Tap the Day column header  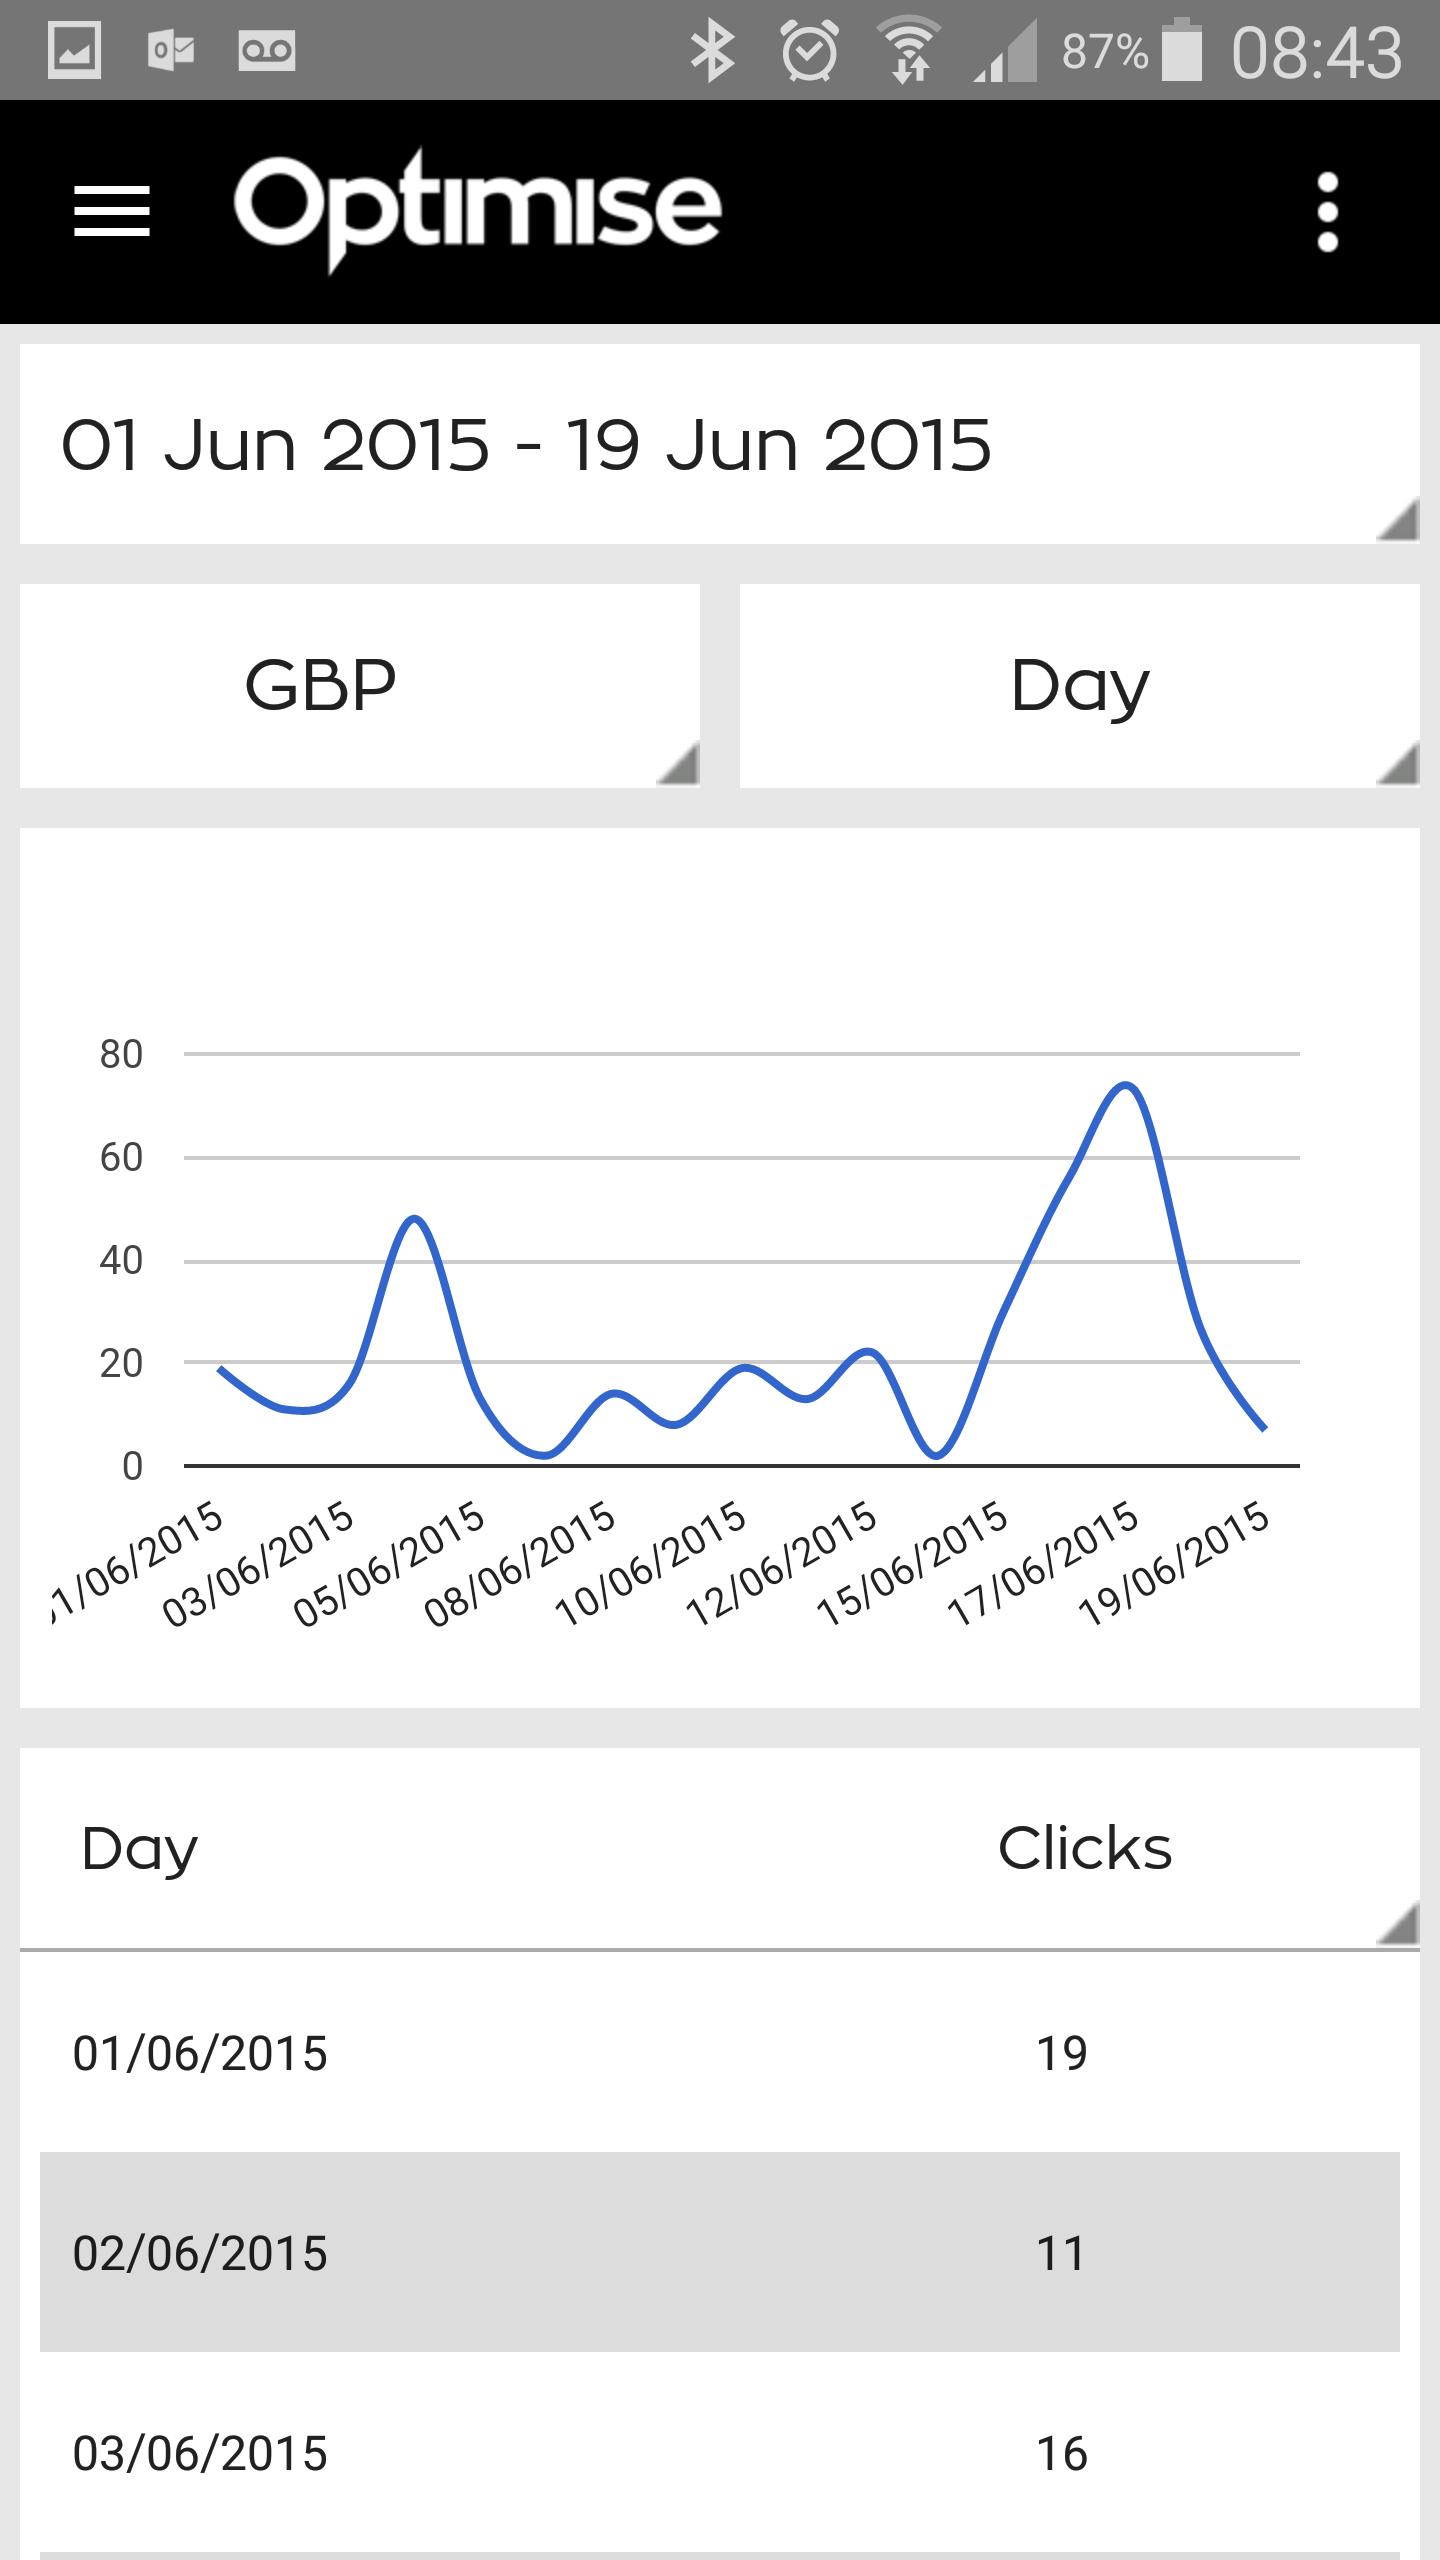[140, 1848]
